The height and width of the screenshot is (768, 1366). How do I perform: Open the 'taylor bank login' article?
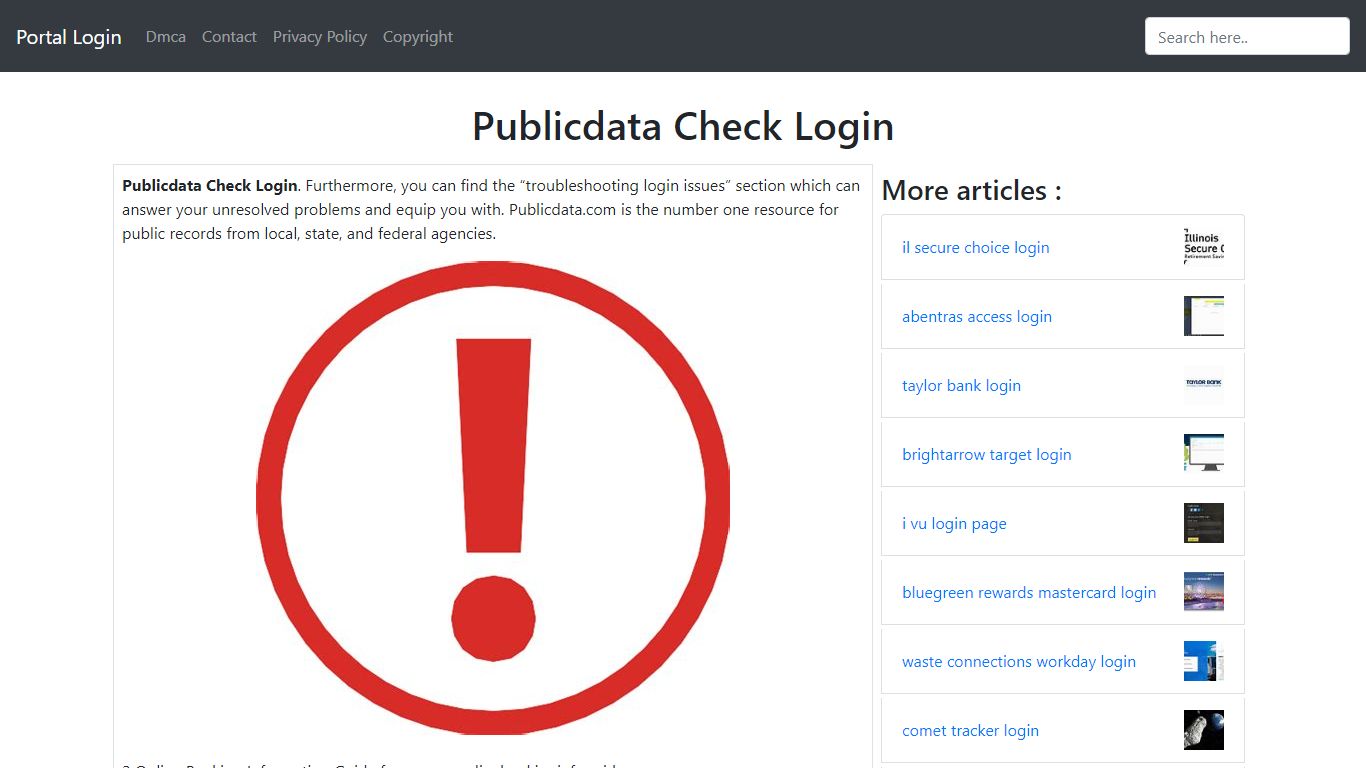click(961, 386)
